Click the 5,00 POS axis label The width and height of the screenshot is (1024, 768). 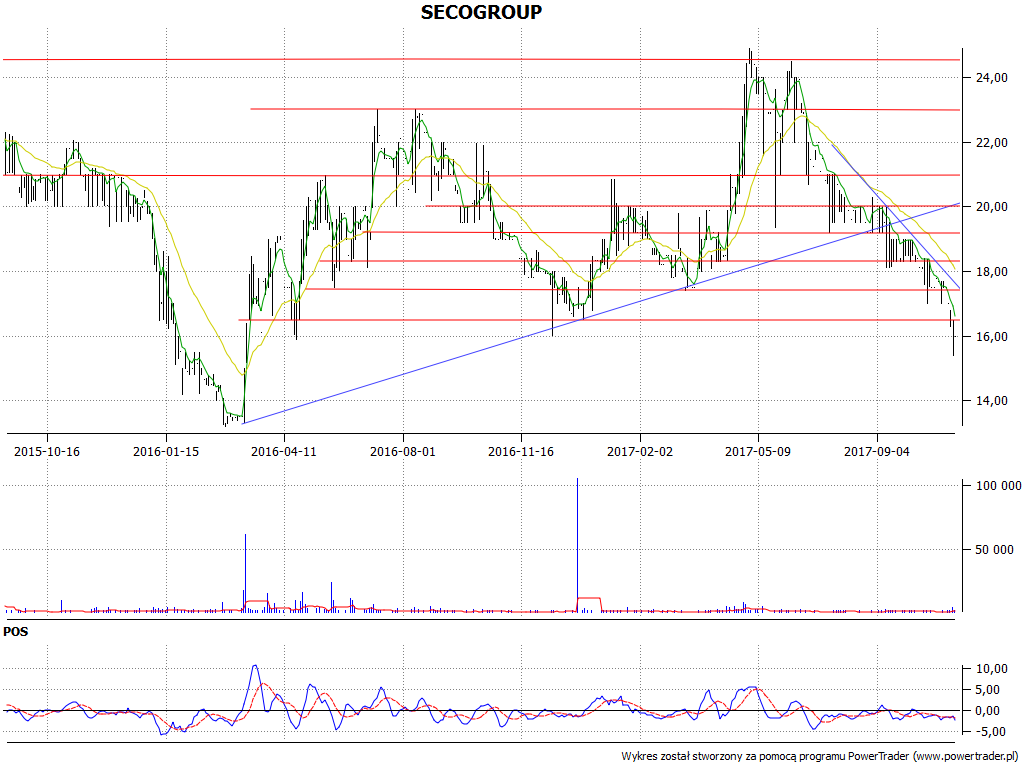989,690
